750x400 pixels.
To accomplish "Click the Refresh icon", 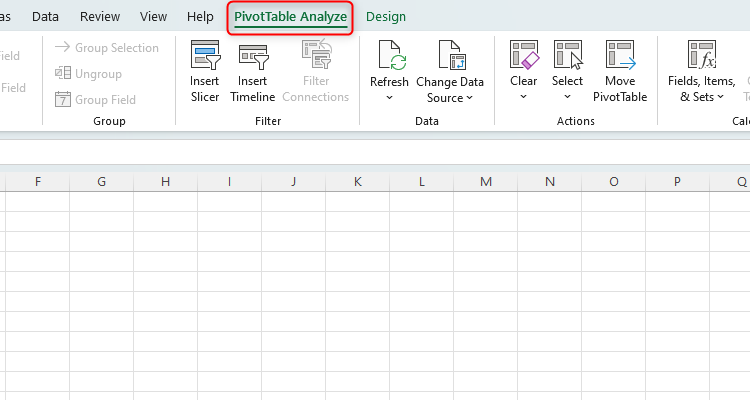I will point(389,56).
